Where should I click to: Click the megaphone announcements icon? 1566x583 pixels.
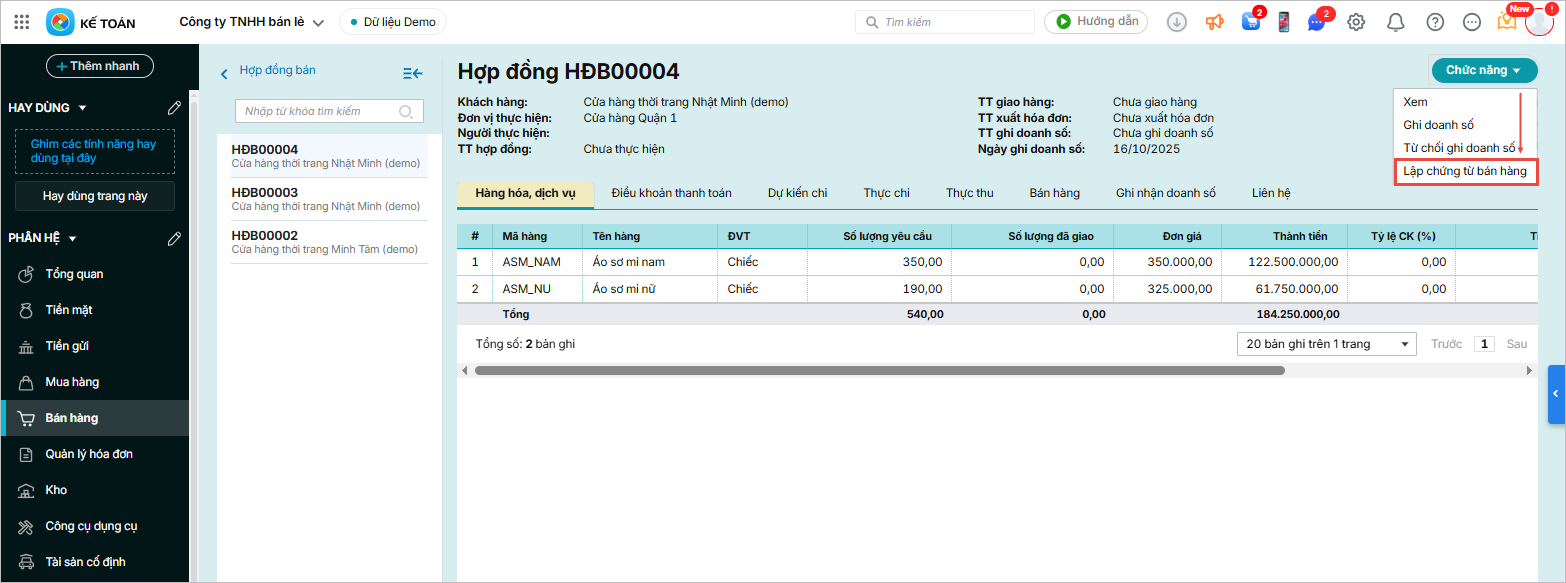coord(1214,22)
